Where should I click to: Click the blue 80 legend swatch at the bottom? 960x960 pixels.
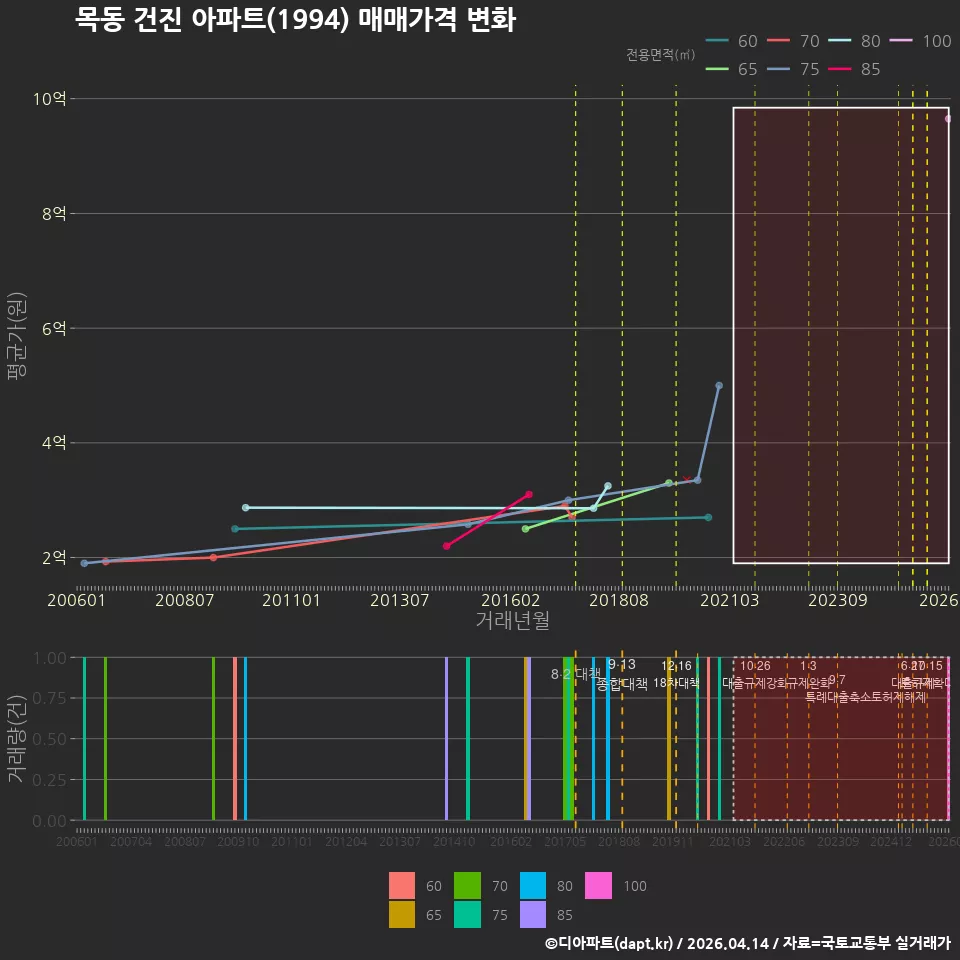[x=533, y=885]
